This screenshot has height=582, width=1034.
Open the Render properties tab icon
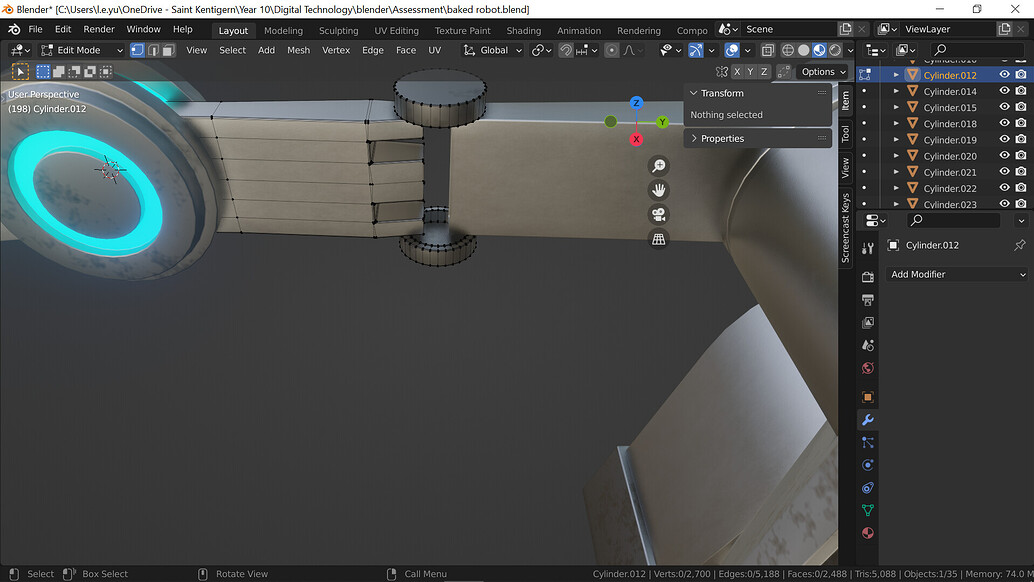pos(868,277)
